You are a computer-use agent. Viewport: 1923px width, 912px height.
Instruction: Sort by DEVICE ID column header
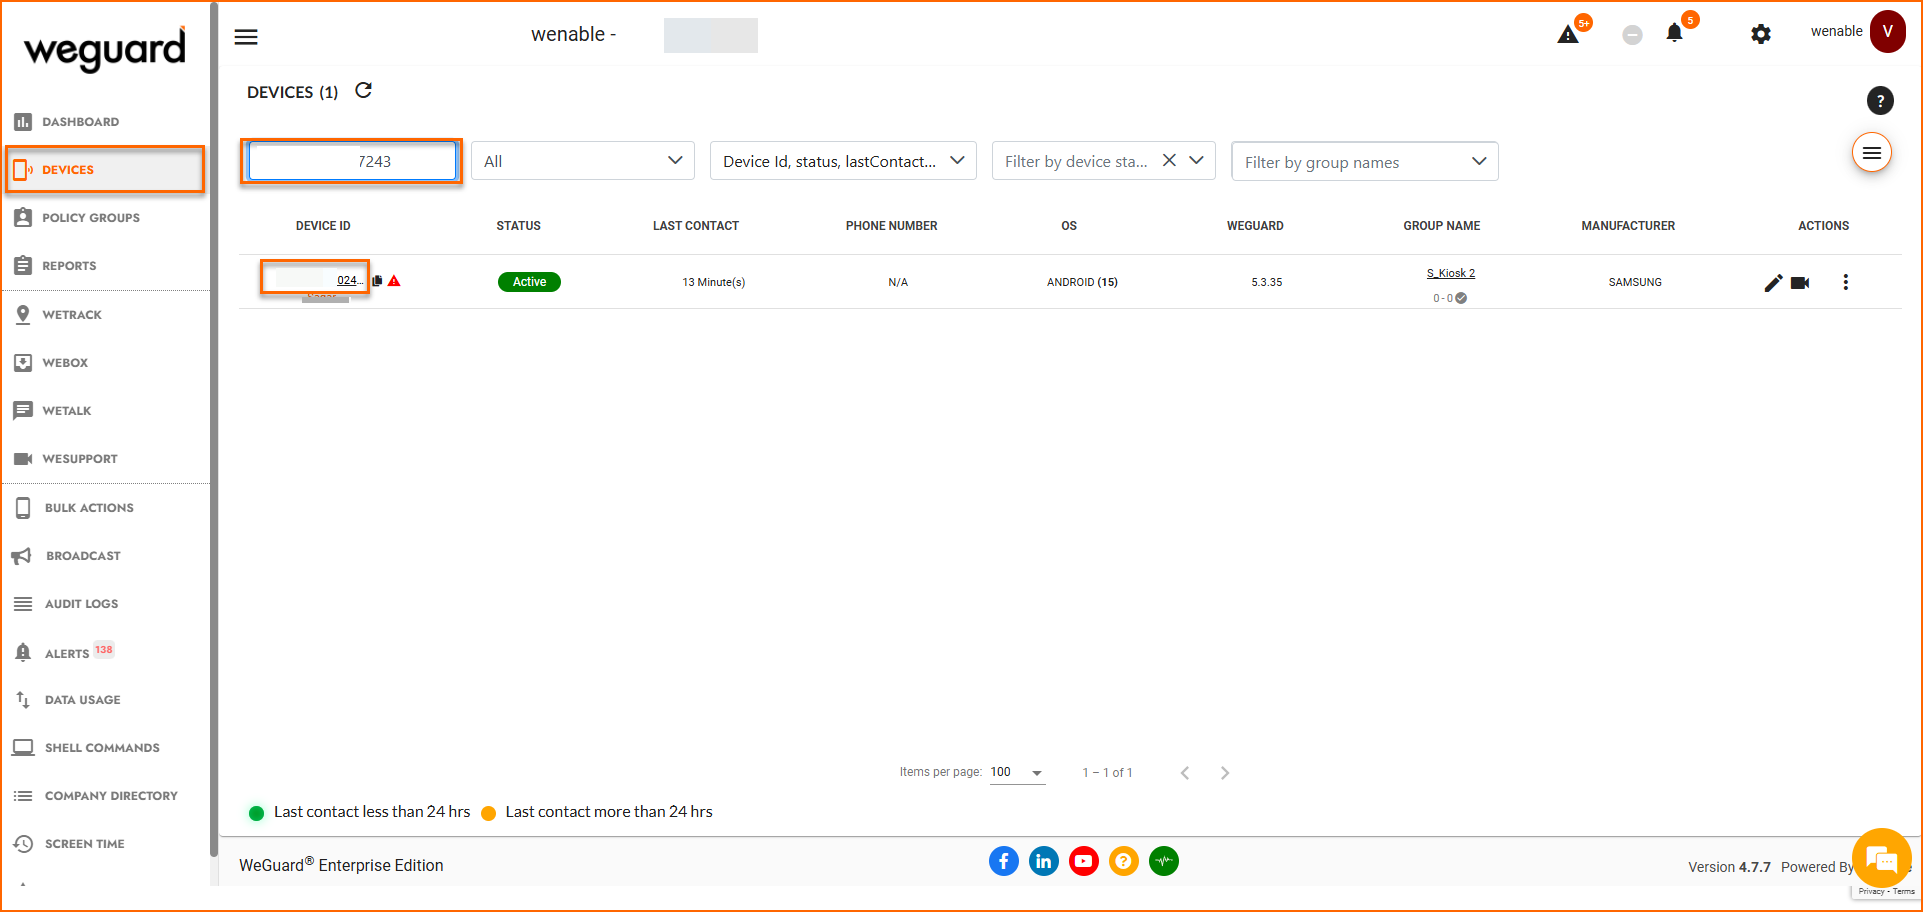pos(323,226)
